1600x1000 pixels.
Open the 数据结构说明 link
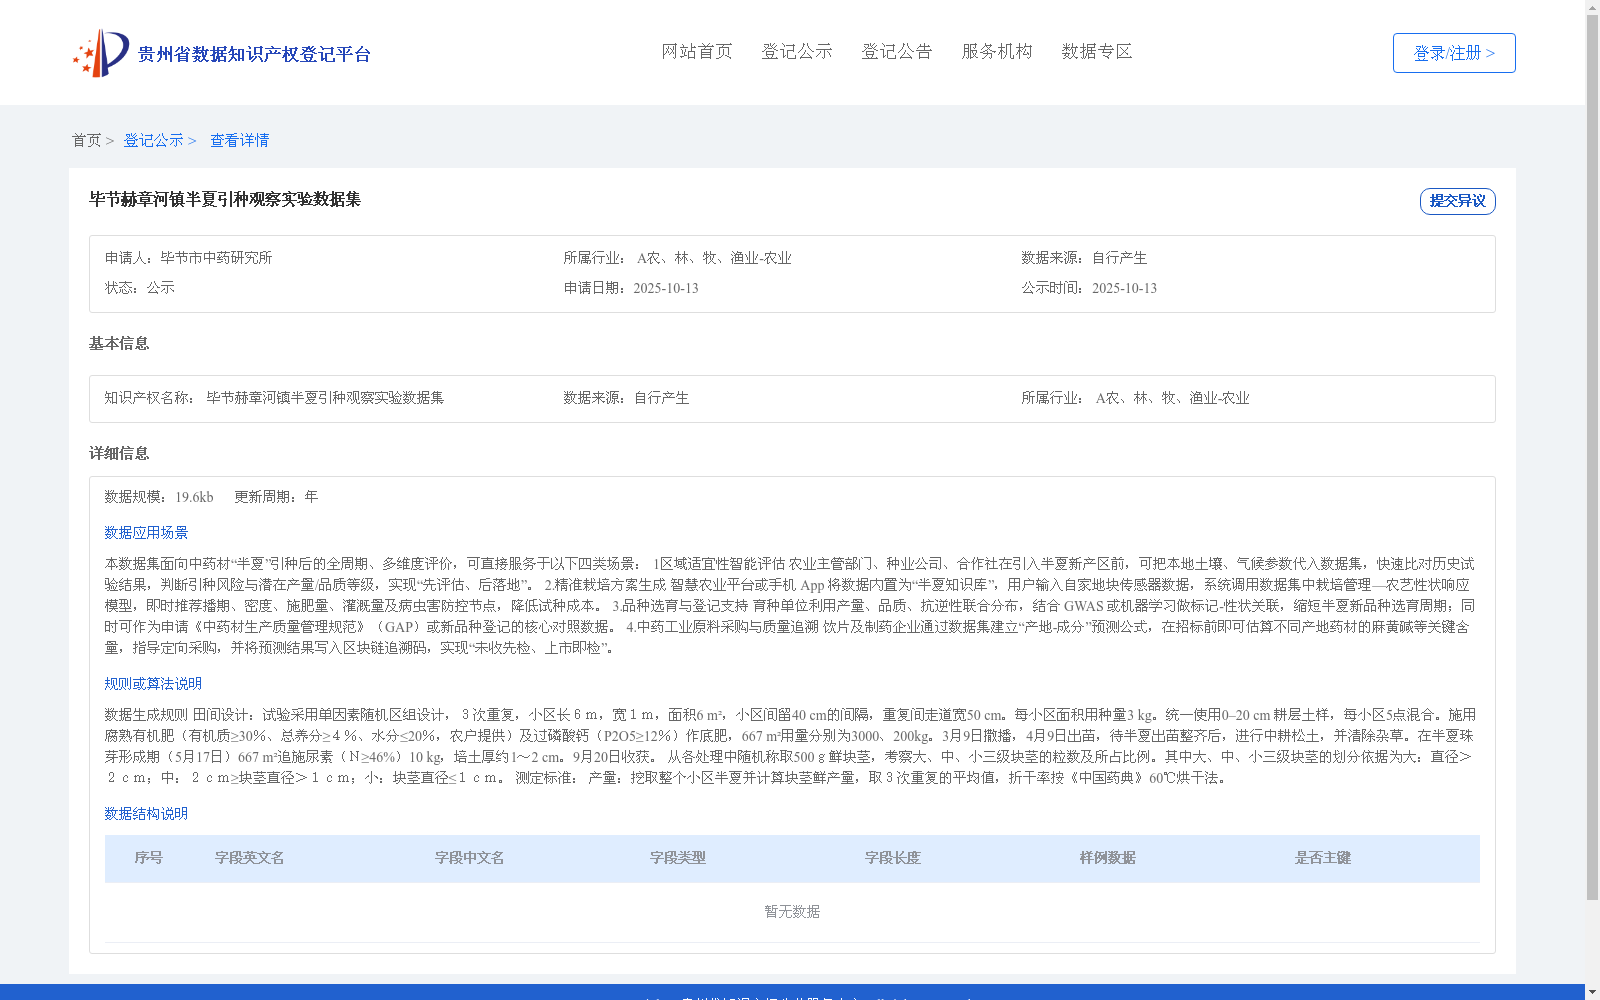(x=145, y=814)
